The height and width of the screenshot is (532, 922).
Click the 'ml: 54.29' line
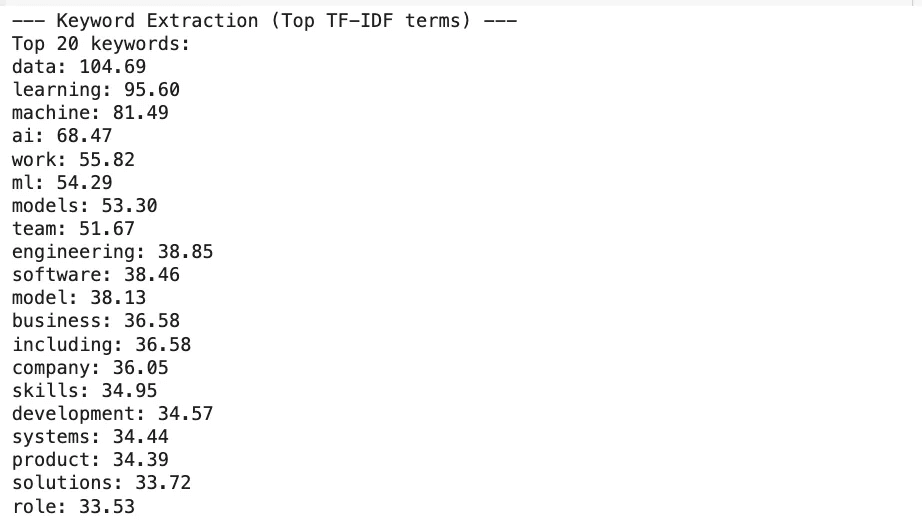62,182
